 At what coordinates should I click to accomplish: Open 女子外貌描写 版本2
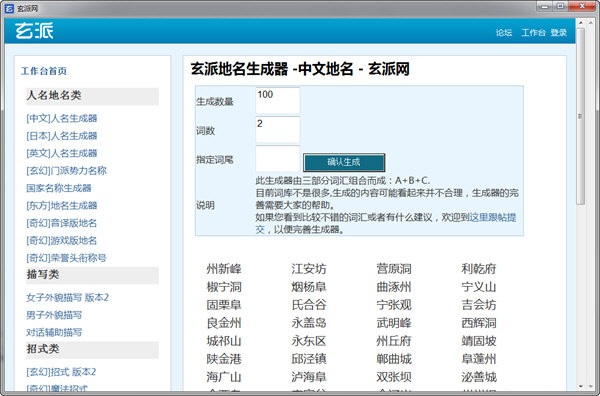67,298
